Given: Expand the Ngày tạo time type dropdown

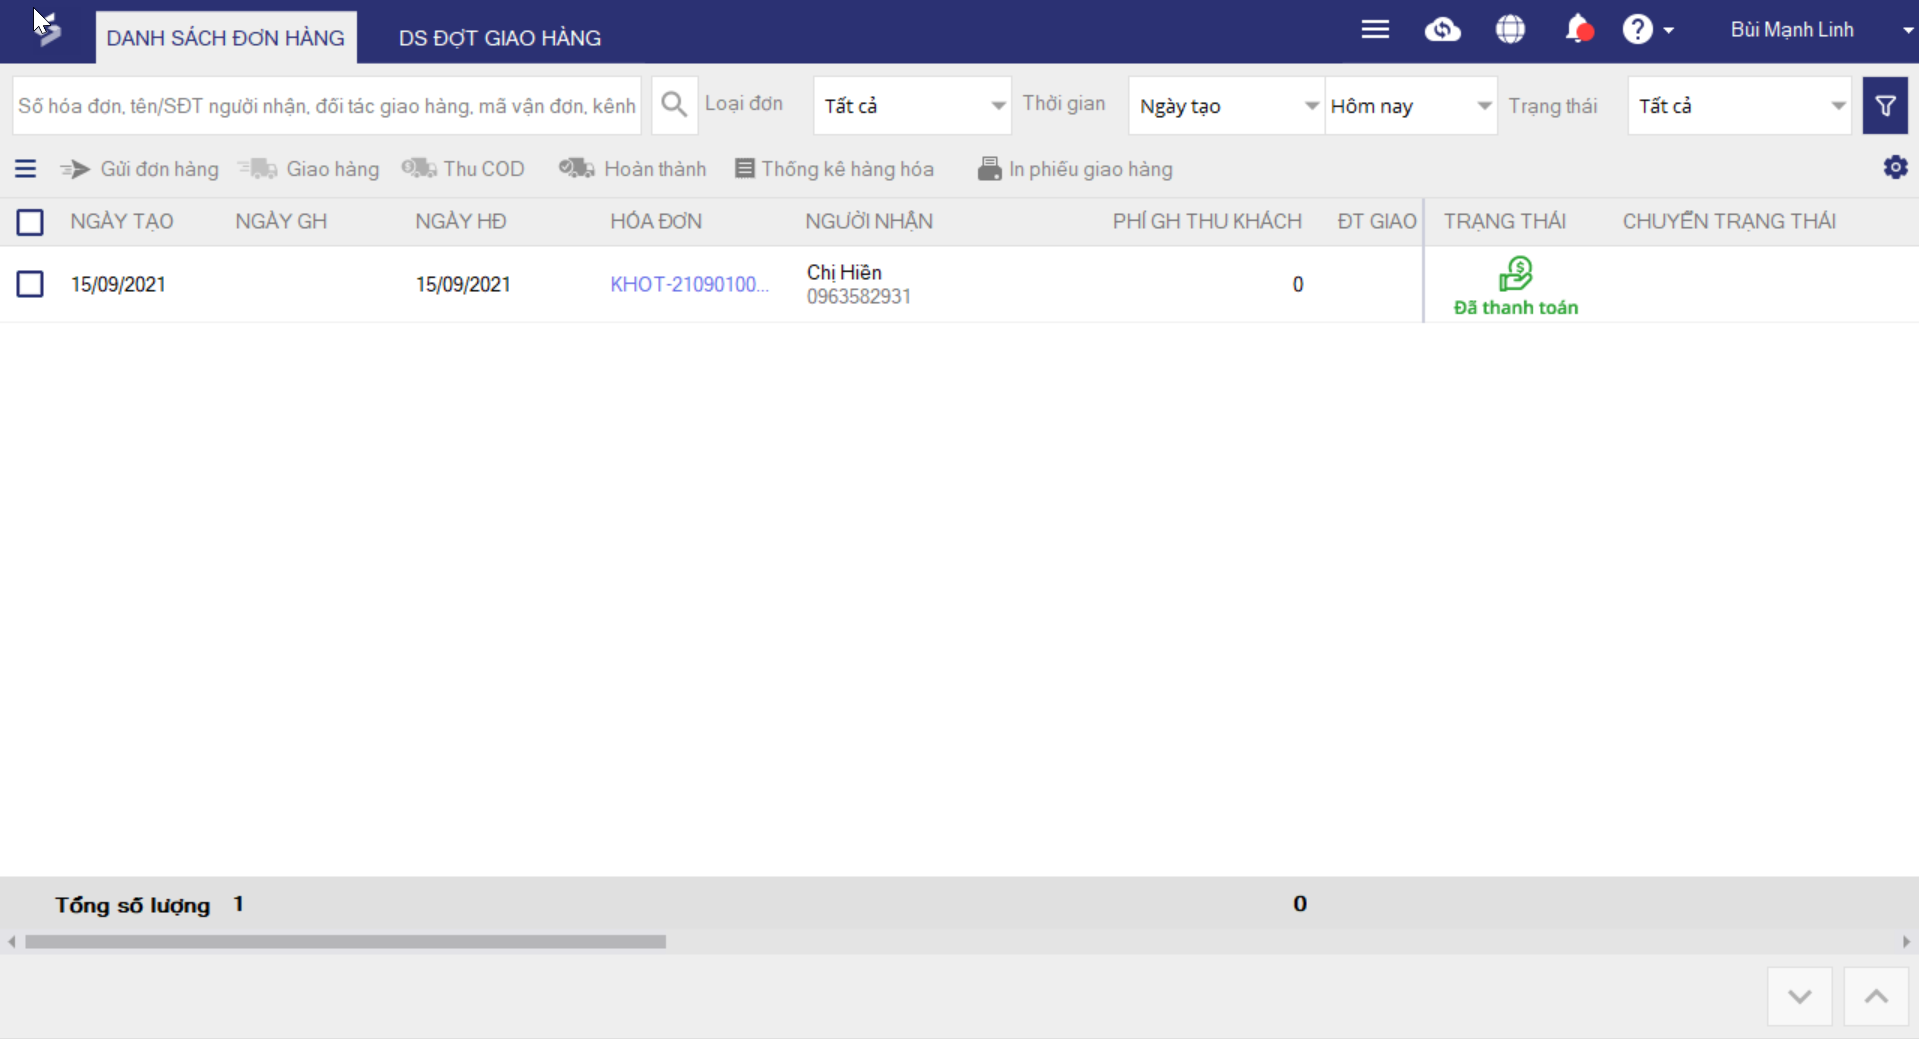Looking at the screenshot, I should pos(1227,106).
